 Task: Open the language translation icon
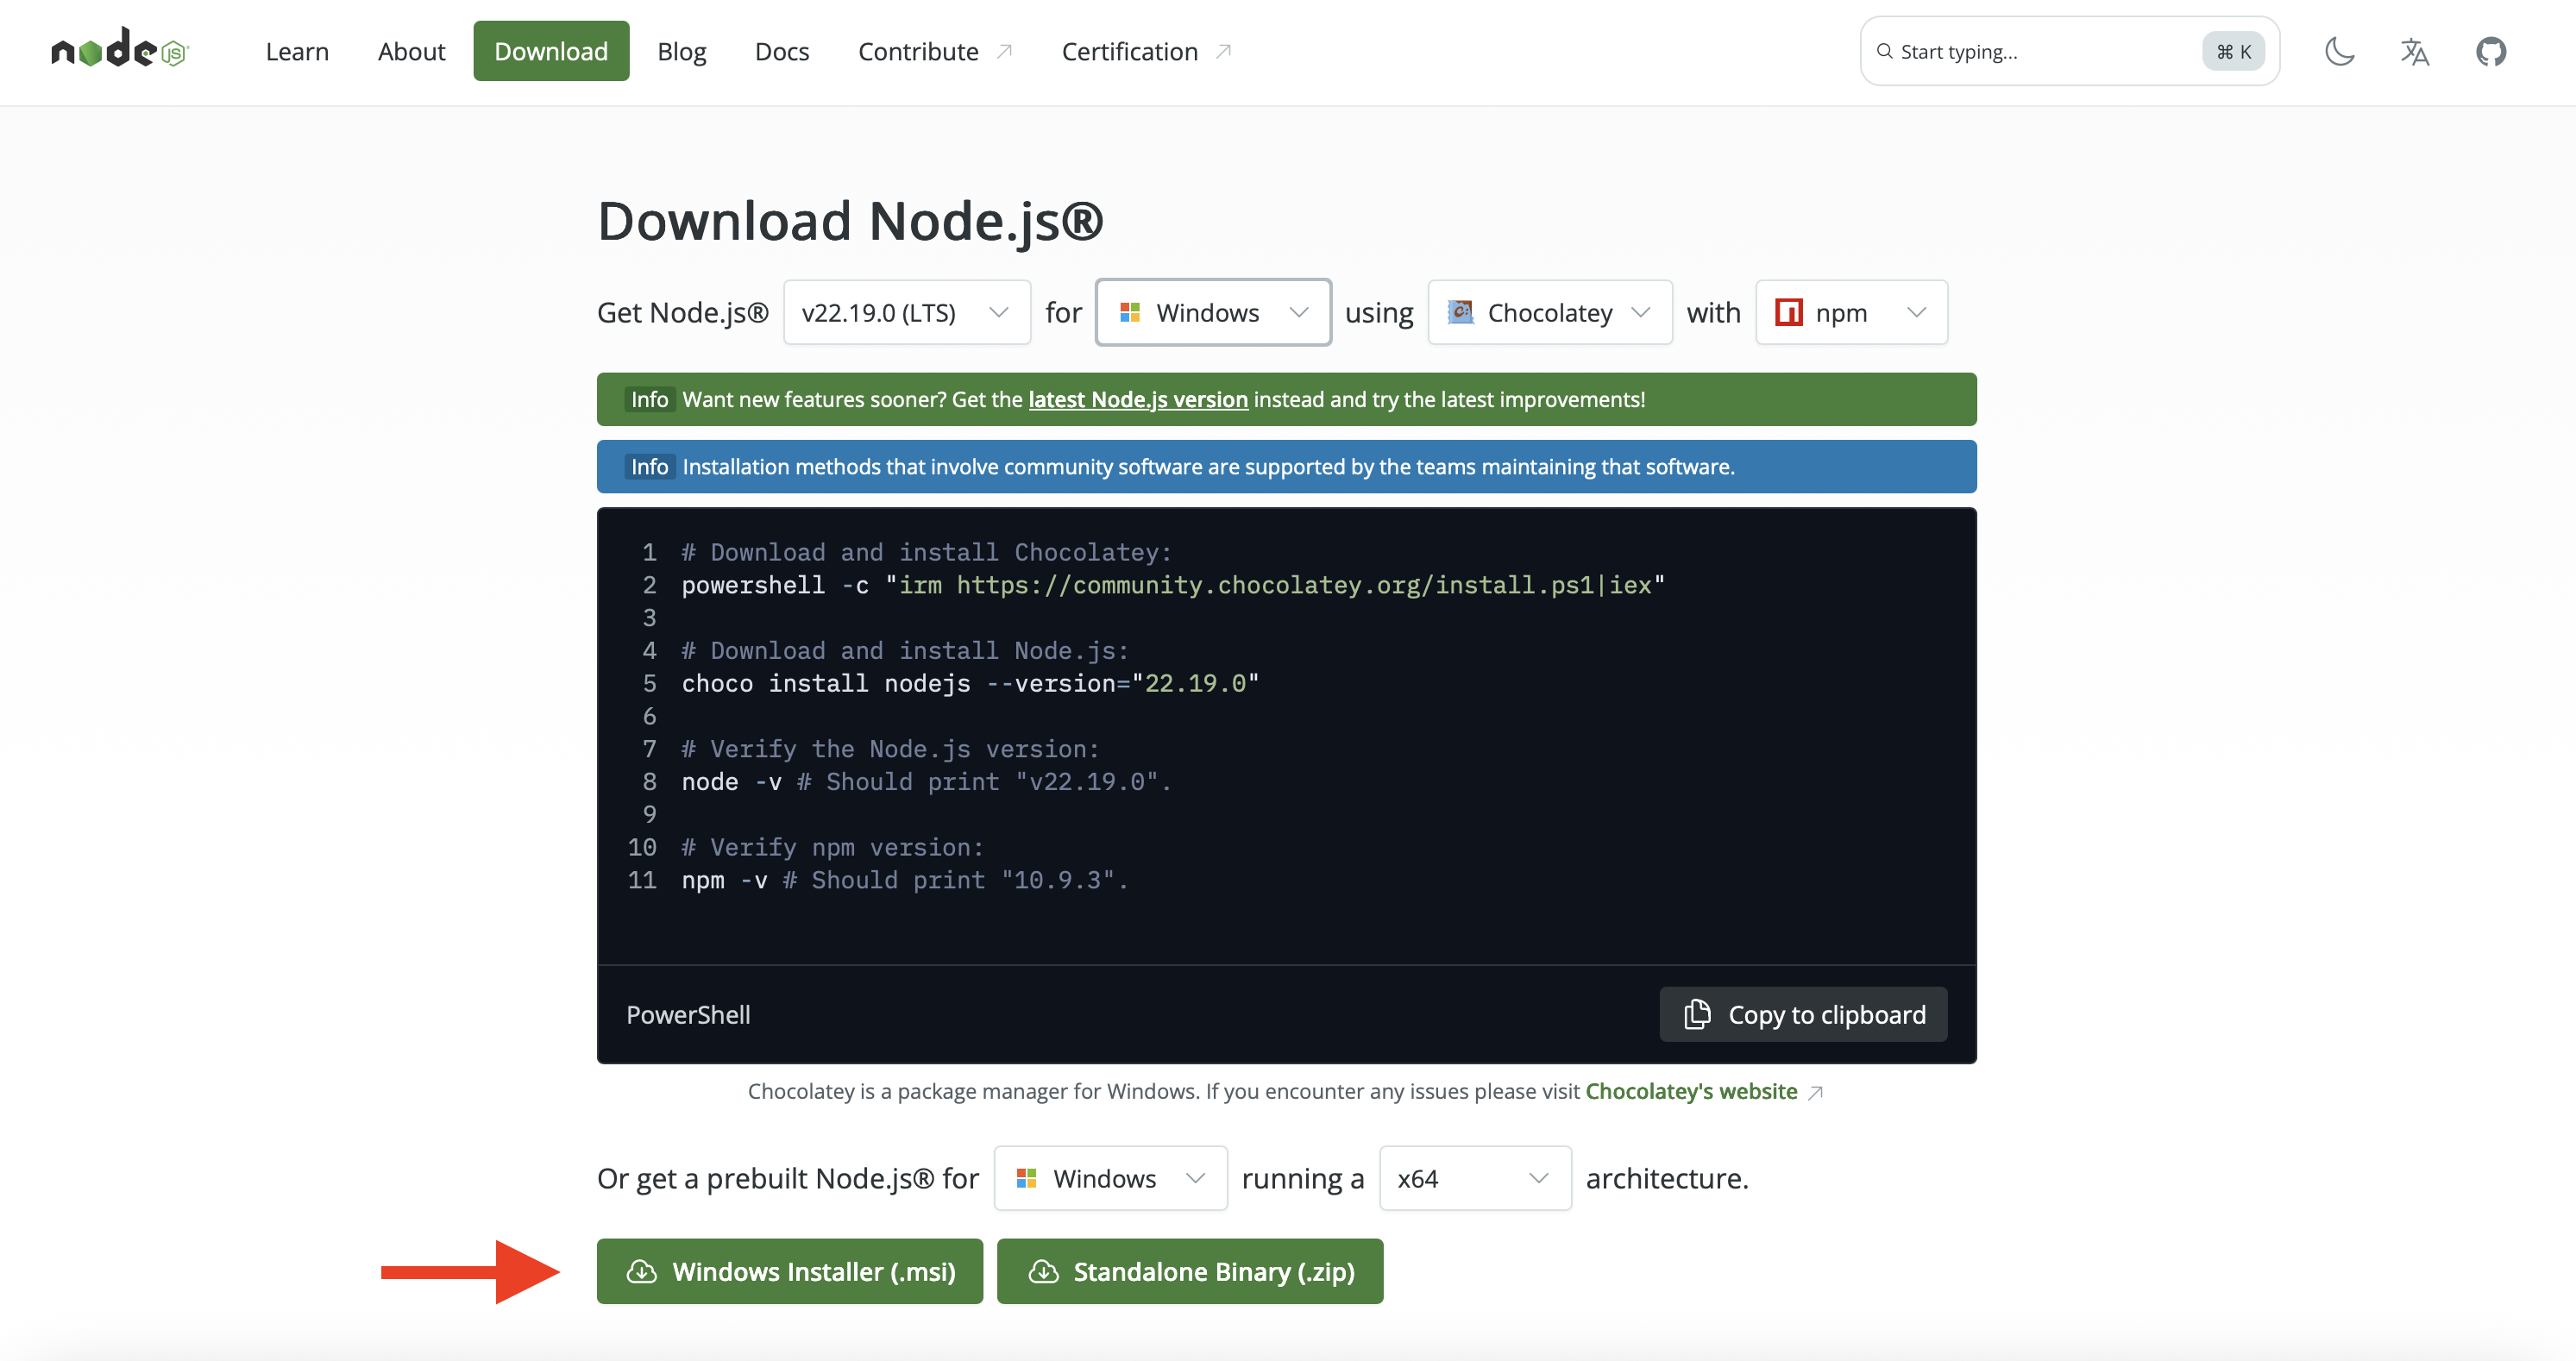(x=2414, y=51)
